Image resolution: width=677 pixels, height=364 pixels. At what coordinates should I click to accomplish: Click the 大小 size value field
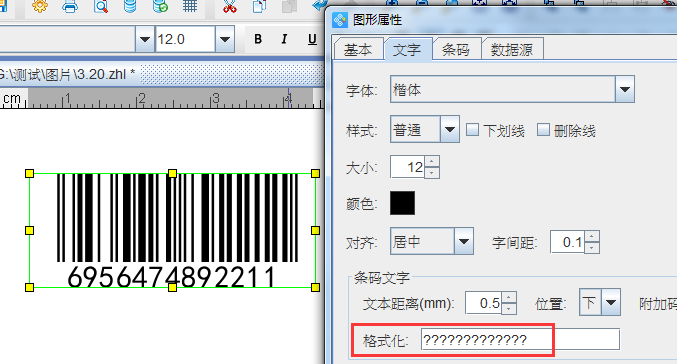tap(408, 167)
